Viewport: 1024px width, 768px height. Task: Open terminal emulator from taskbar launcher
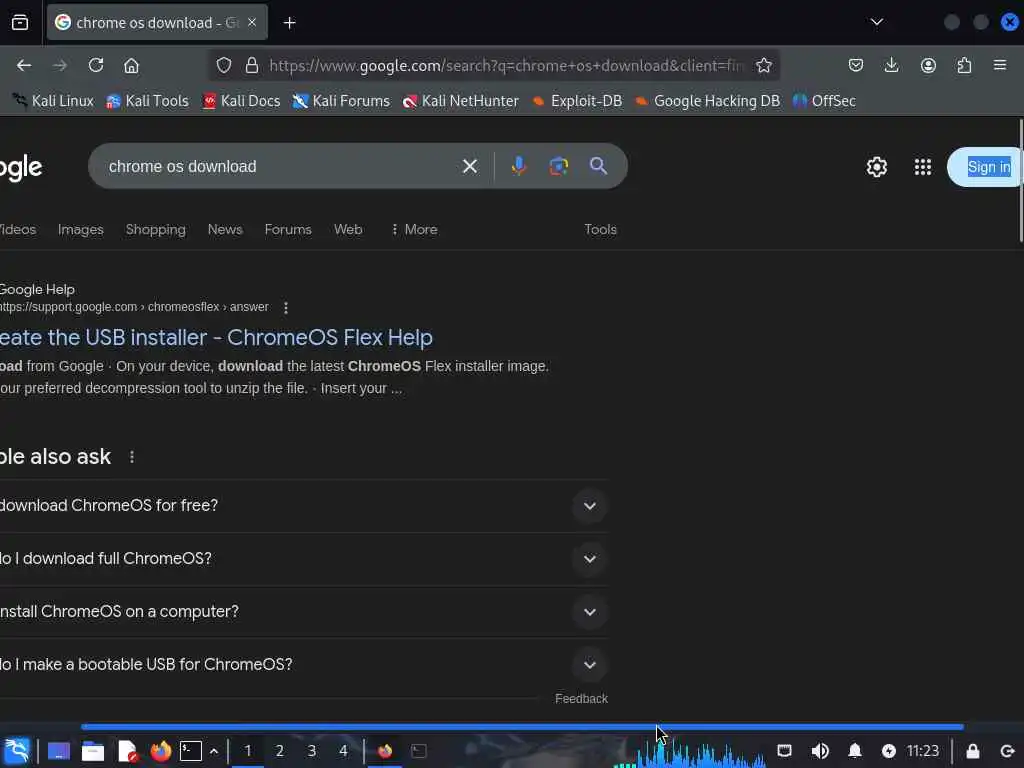[x=191, y=751]
